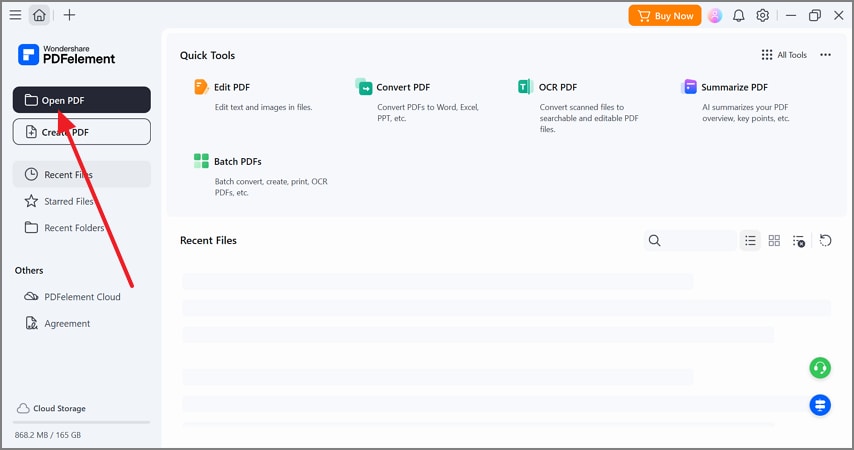The image size is (854, 450).
Task: Open the hamburger menu
Action: pyautogui.click(x=15, y=15)
